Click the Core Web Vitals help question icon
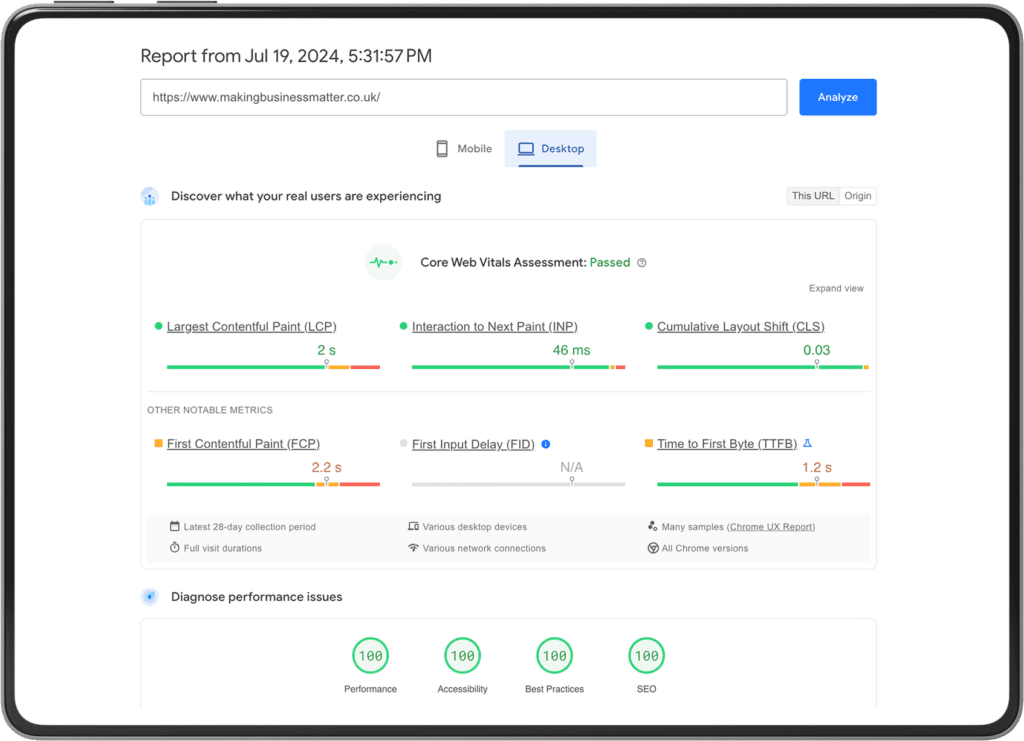 pos(642,263)
